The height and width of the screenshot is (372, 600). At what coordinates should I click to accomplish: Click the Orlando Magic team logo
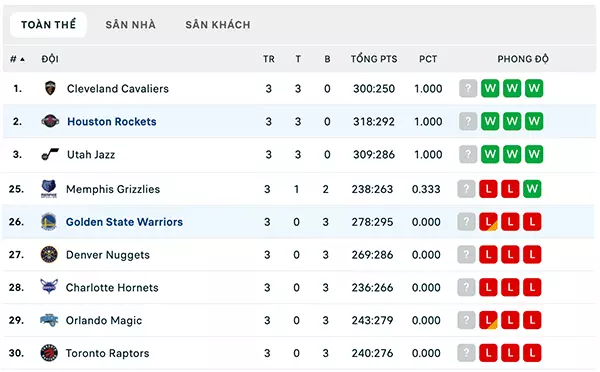pos(49,320)
